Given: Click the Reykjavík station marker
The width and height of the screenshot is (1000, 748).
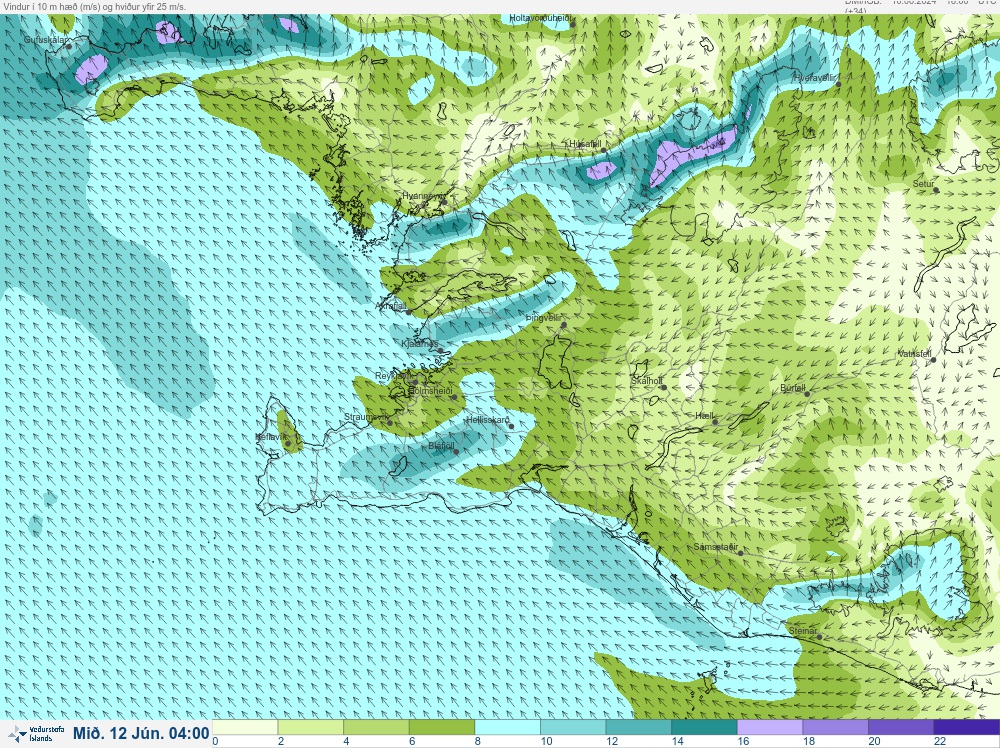Looking at the screenshot, I should (x=415, y=383).
